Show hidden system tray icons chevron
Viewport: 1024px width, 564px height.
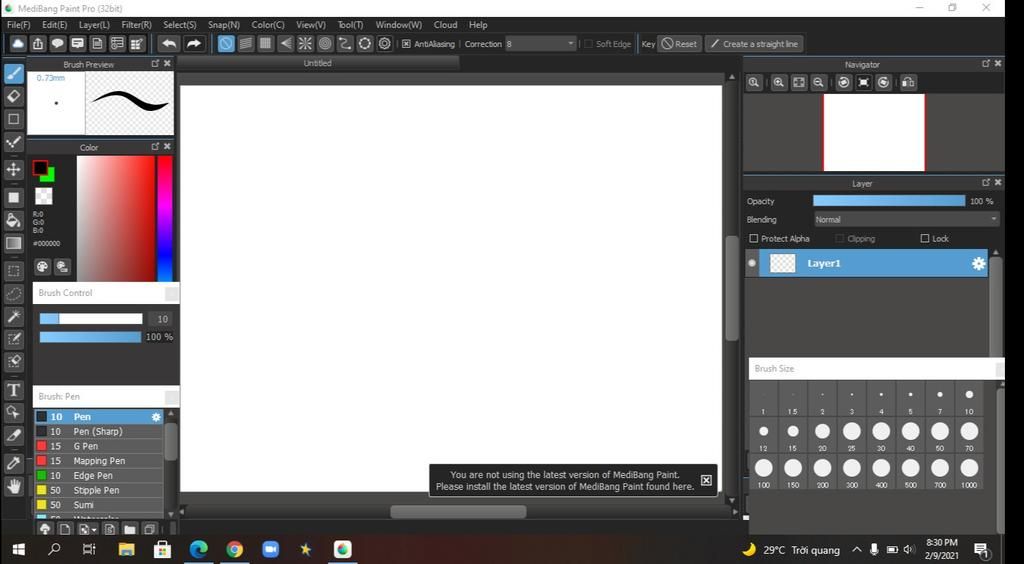click(x=857, y=550)
